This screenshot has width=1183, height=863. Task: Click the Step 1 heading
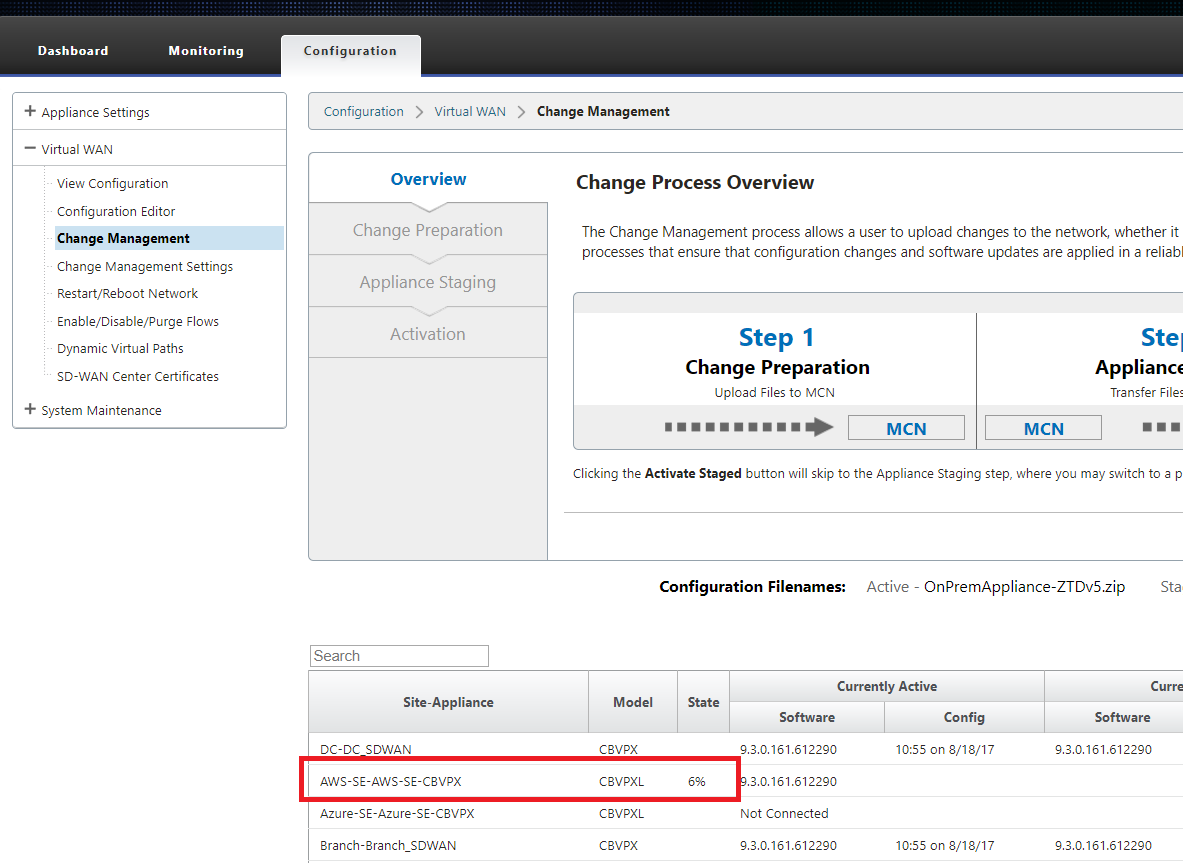coord(776,337)
